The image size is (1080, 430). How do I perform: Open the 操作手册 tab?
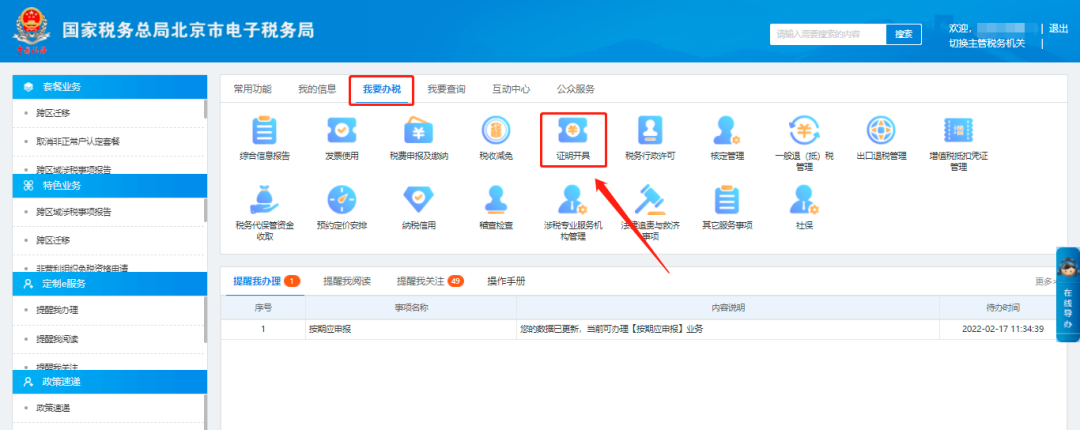click(x=506, y=281)
